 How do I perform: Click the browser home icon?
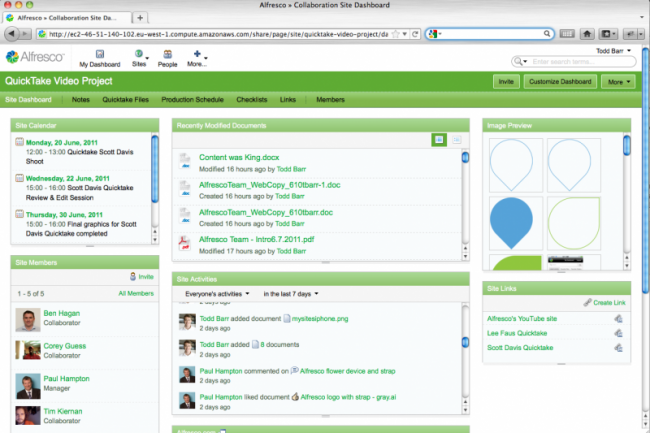(587, 34)
